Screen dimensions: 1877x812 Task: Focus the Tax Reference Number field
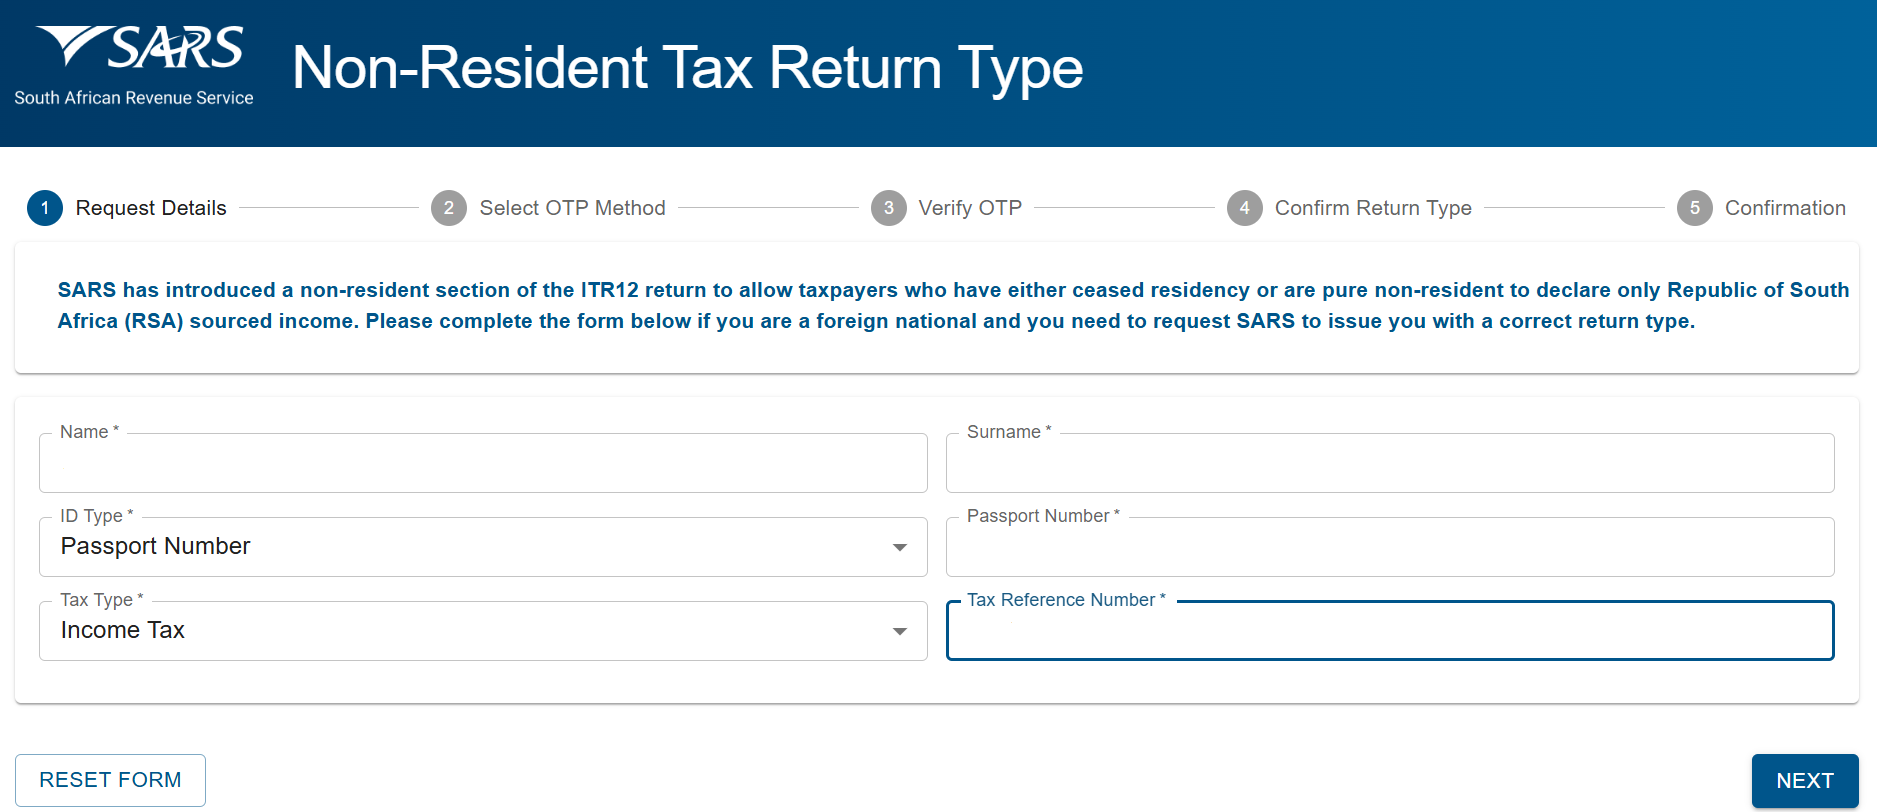(1390, 631)
